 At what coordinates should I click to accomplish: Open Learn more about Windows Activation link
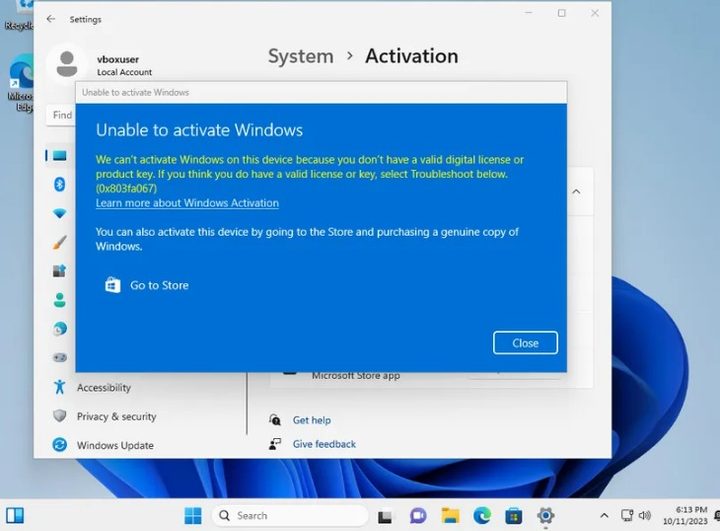click(x=187, y=204)
